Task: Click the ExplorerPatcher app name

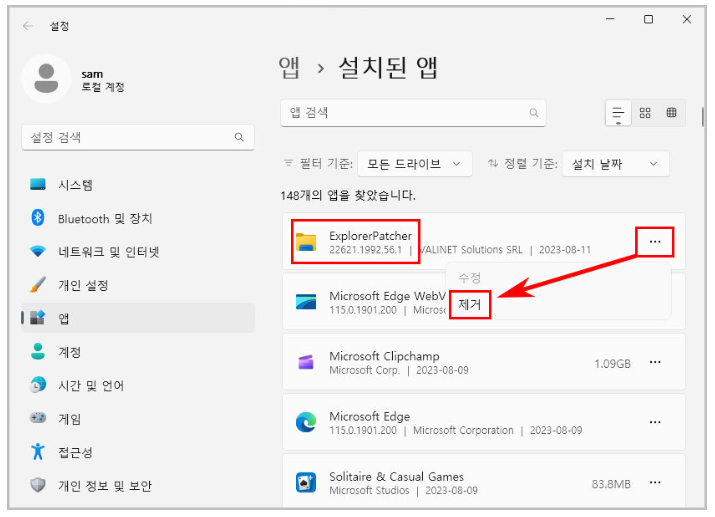Action: 370,236
